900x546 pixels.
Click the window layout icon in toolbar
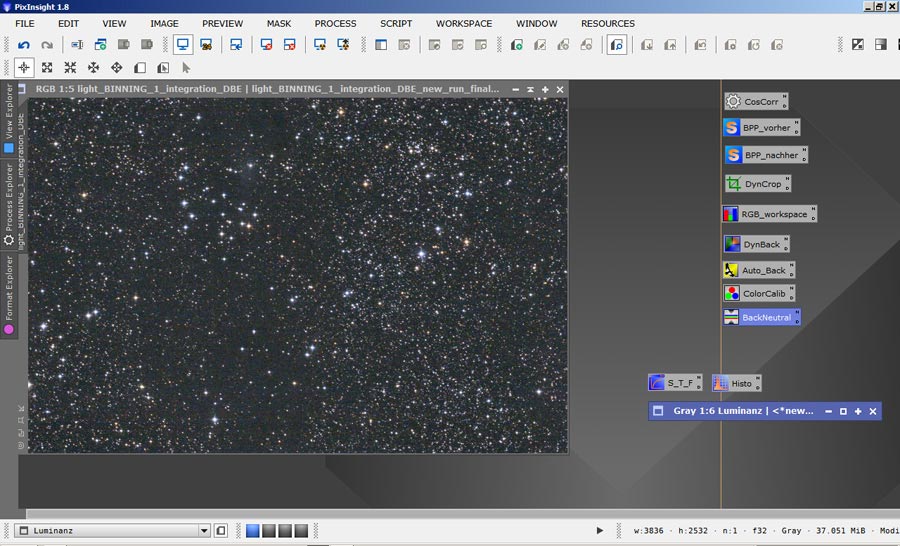[381, 45]
